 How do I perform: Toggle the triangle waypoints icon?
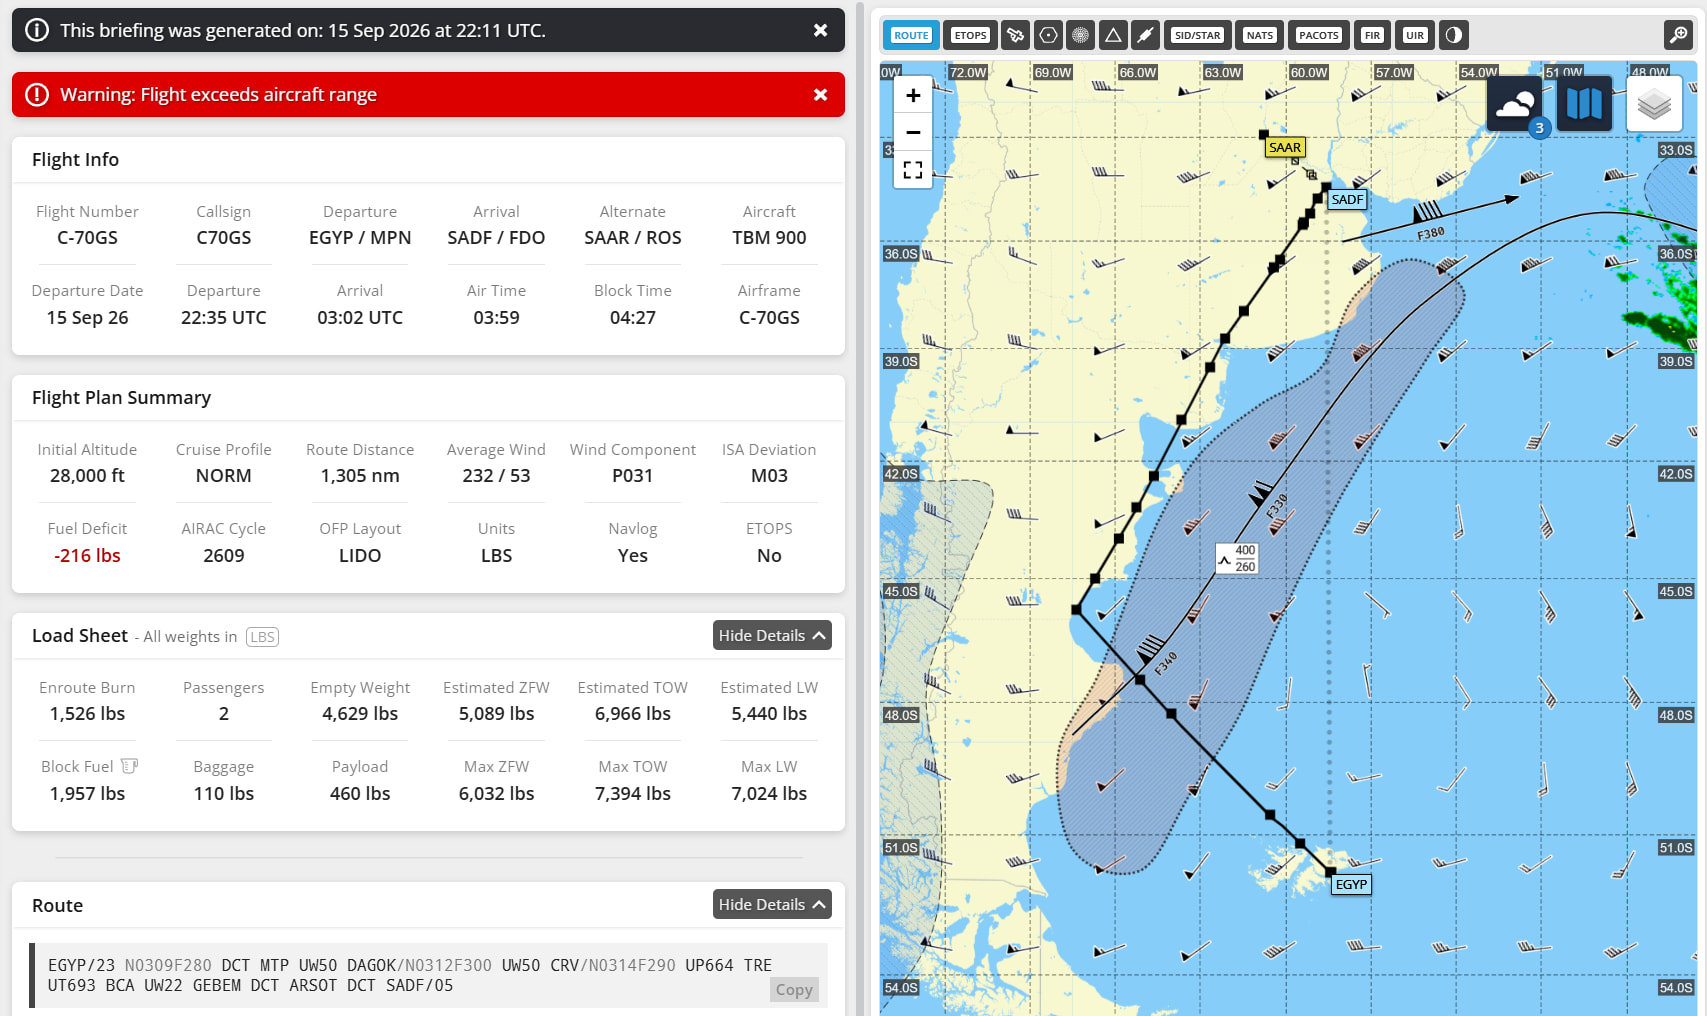pos(1113,35)
